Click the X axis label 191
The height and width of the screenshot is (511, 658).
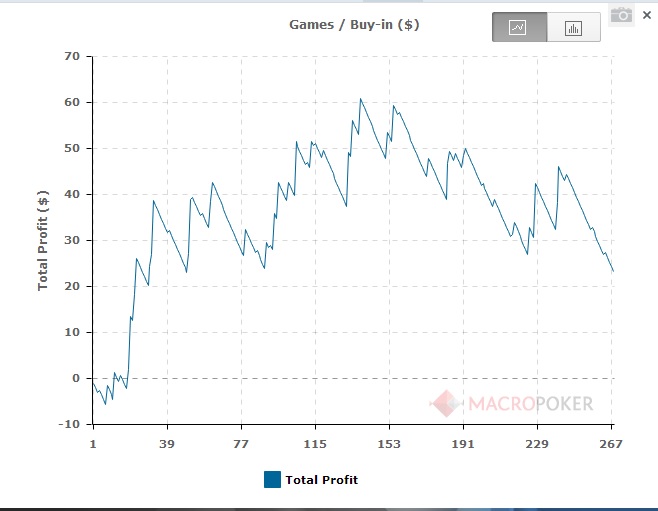tap(463, 444)
